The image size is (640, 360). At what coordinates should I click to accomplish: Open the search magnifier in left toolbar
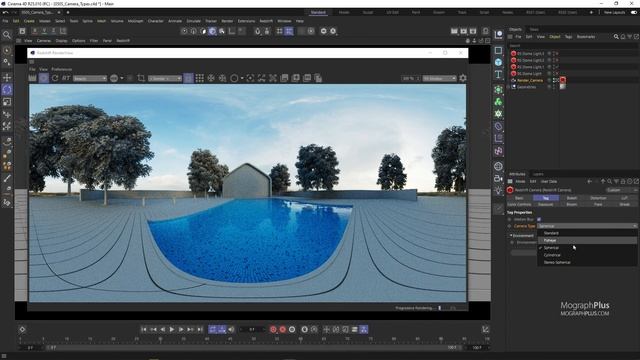(7, 35)
